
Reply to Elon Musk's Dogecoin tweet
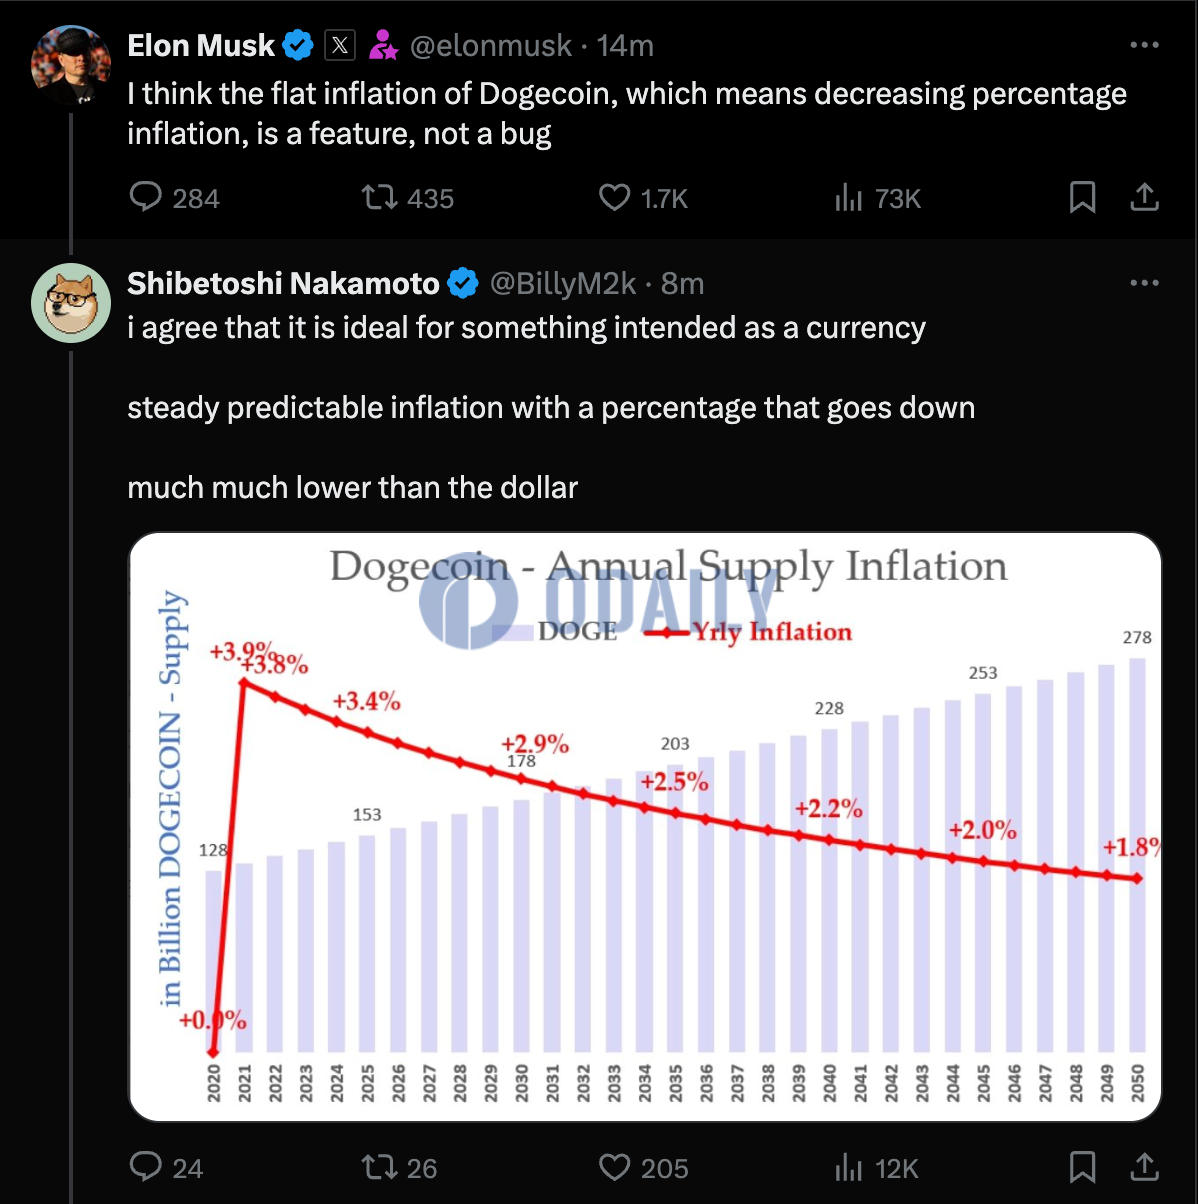coord(146,197)
